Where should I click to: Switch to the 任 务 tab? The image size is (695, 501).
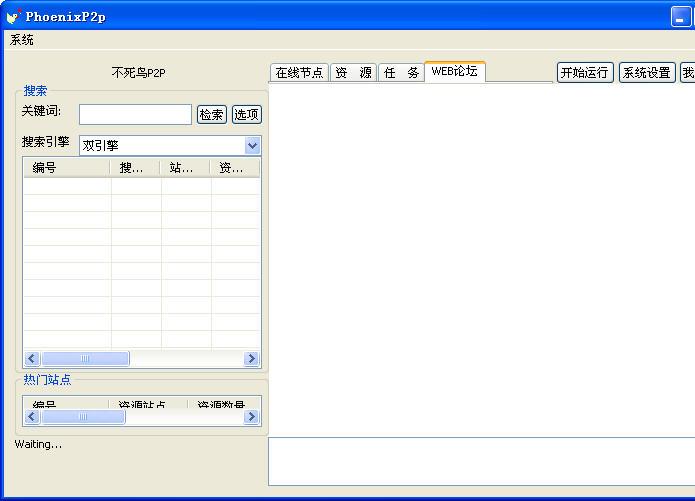click(x=401, y=72)
